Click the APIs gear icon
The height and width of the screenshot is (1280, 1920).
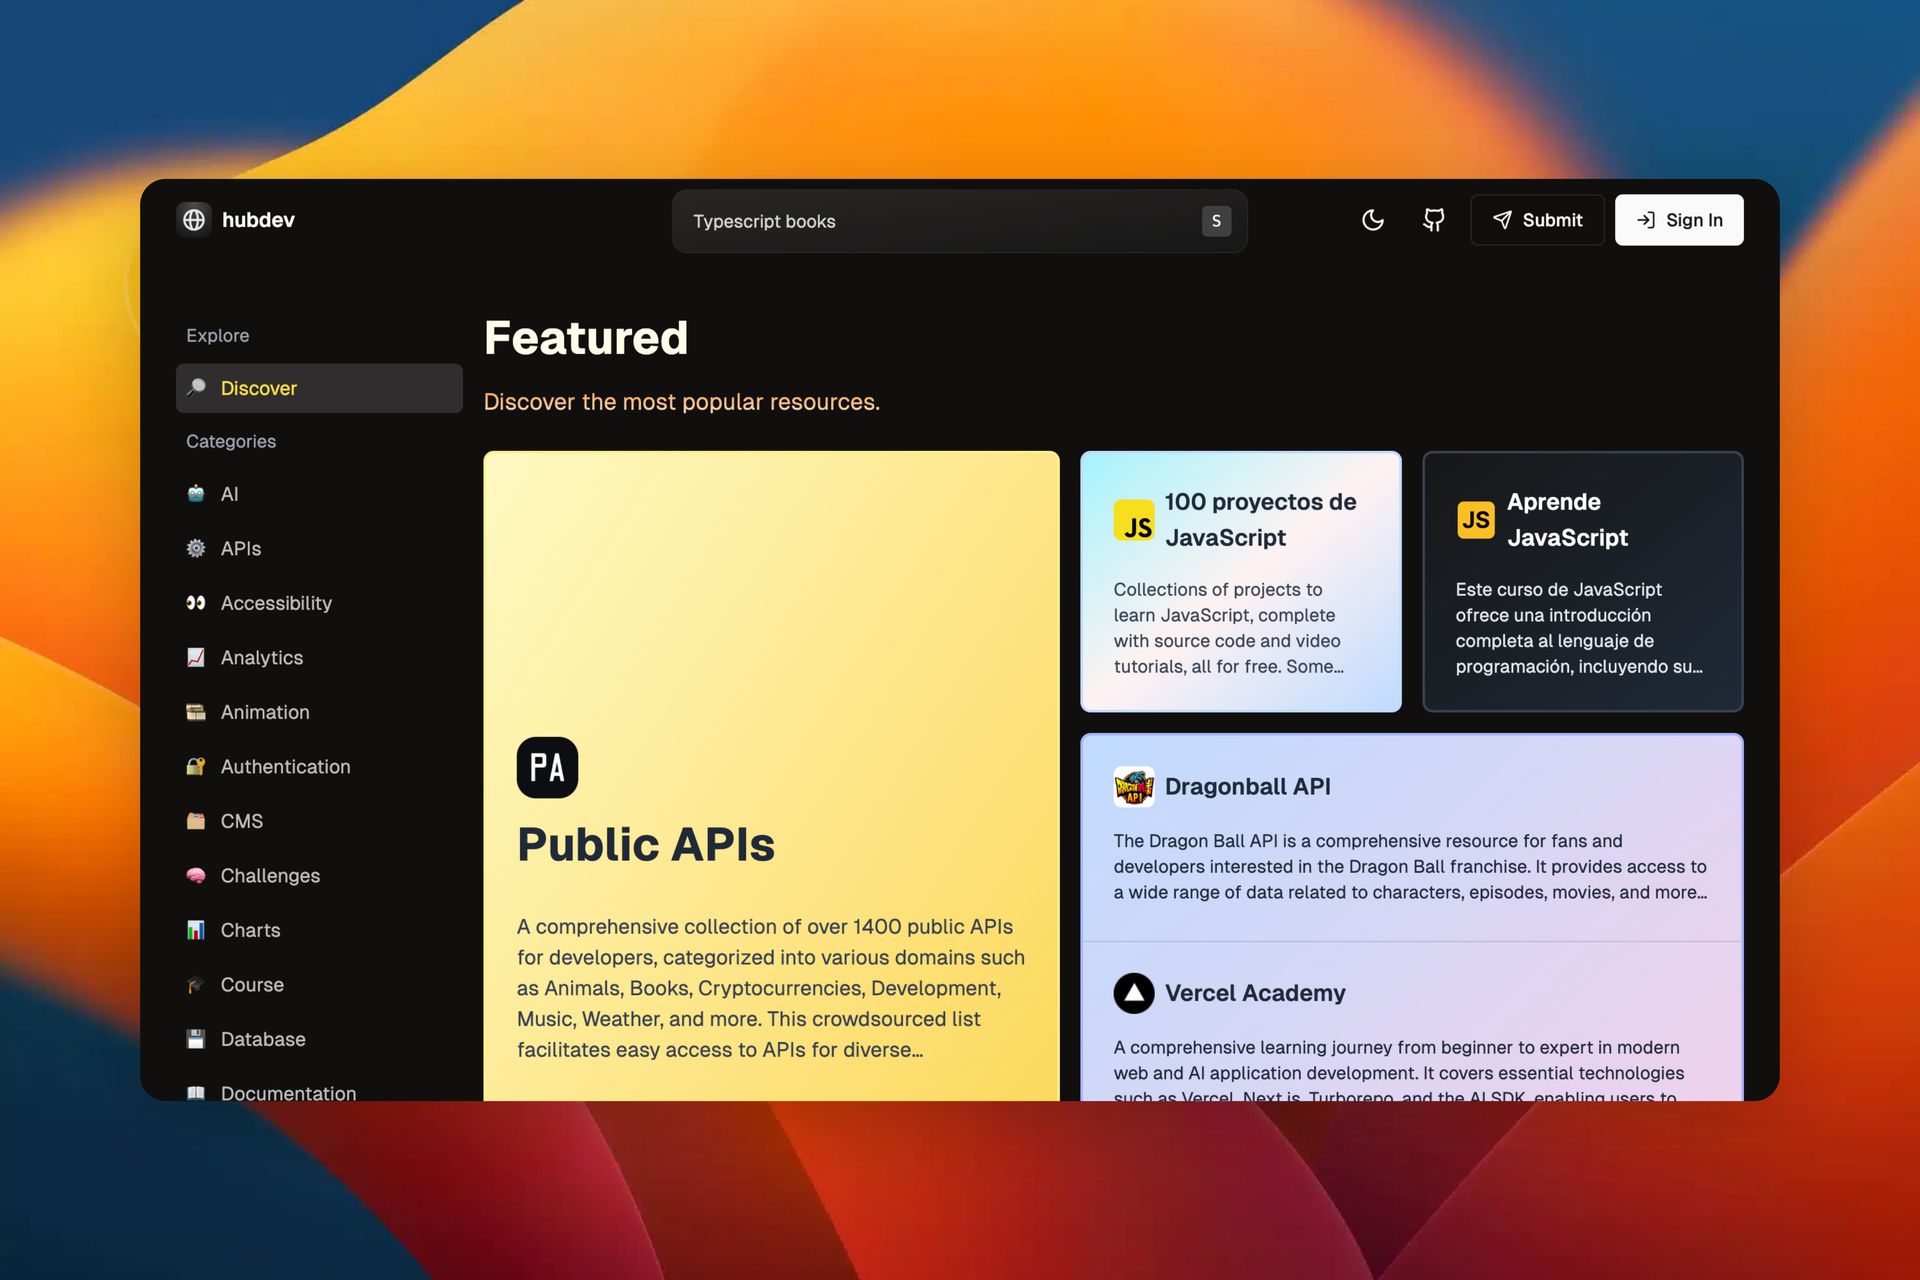(196, 548)
